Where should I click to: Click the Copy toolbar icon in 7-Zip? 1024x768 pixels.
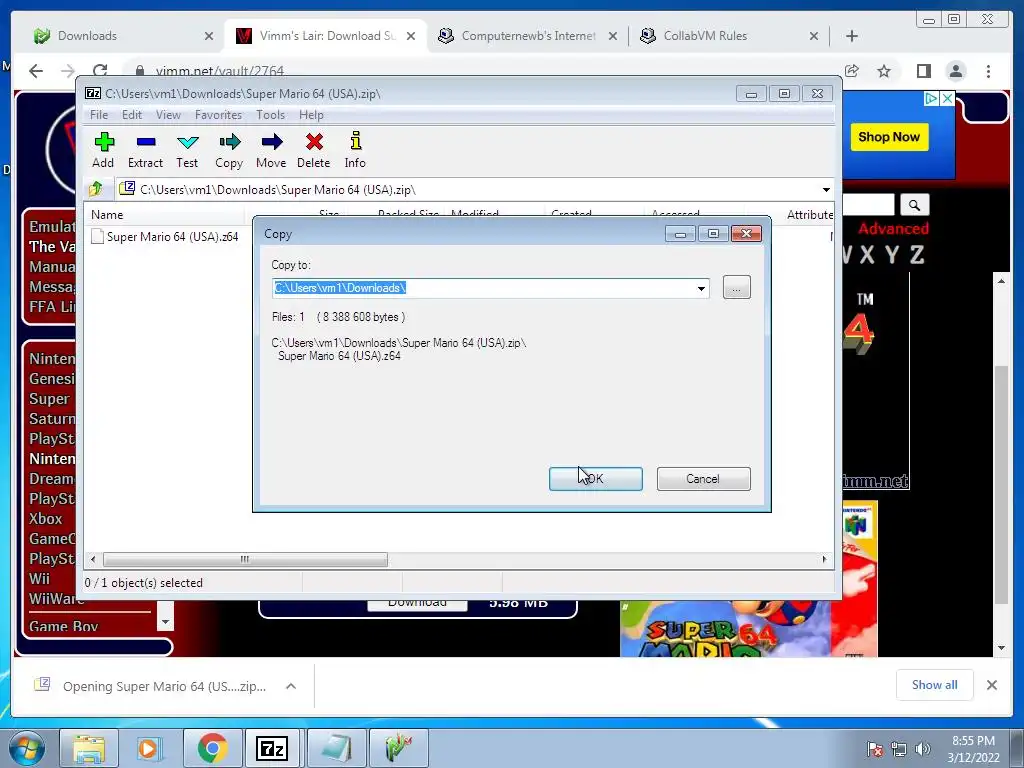point(229,150)
